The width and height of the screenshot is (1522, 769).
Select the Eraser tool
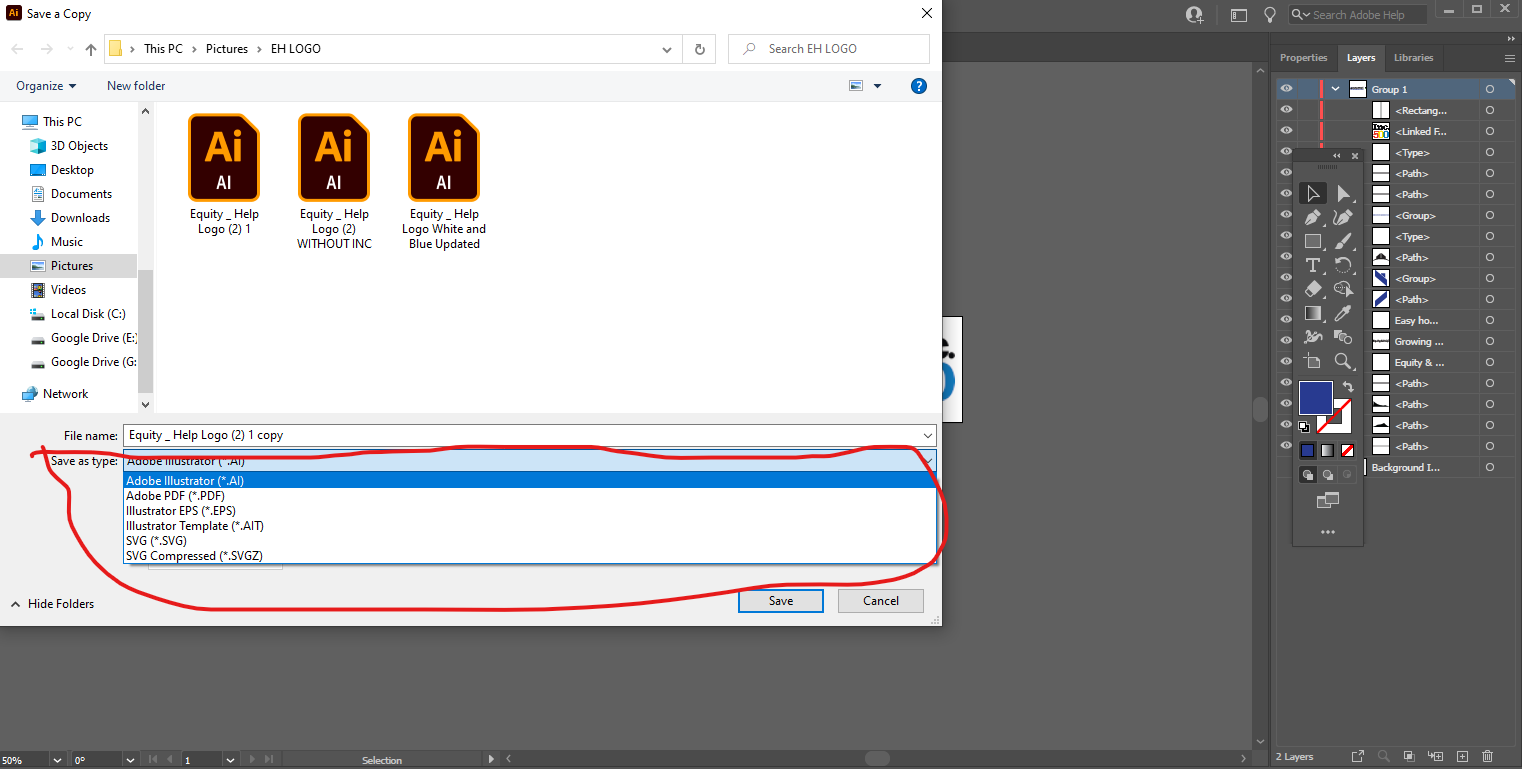(x=1313, y=289)
